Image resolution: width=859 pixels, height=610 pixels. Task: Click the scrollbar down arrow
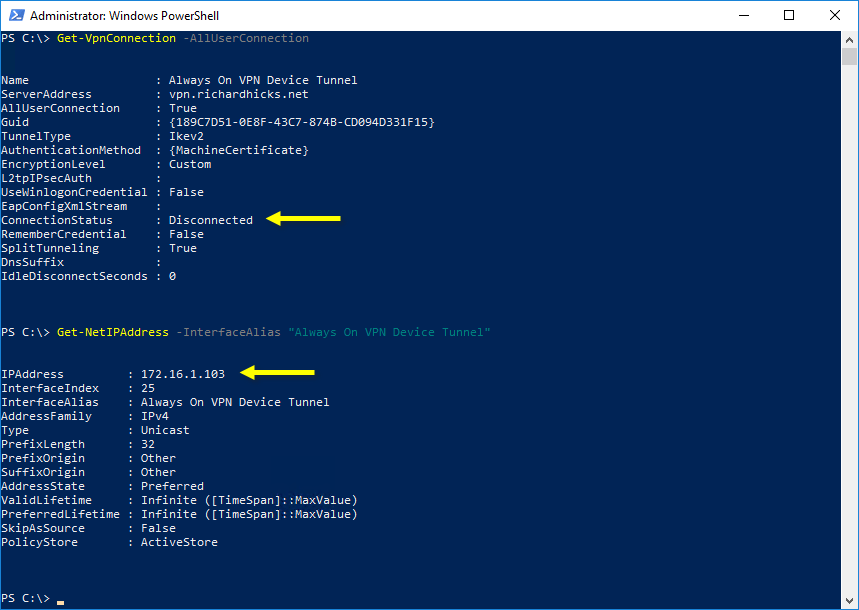[849, 600]
